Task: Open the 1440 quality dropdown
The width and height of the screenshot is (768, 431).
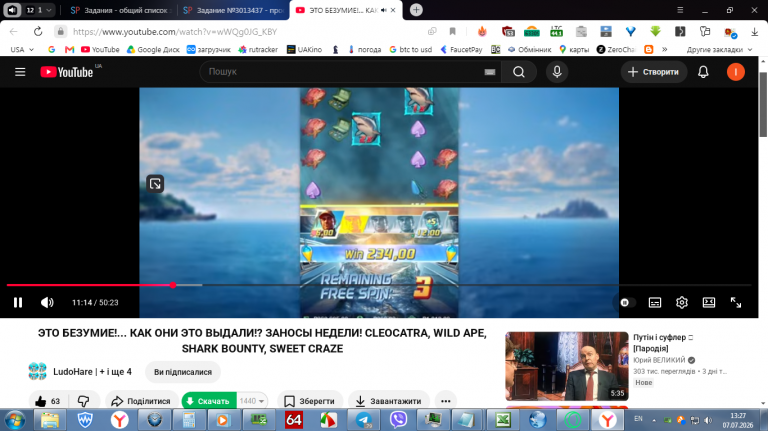Action: tap(252, 401)
